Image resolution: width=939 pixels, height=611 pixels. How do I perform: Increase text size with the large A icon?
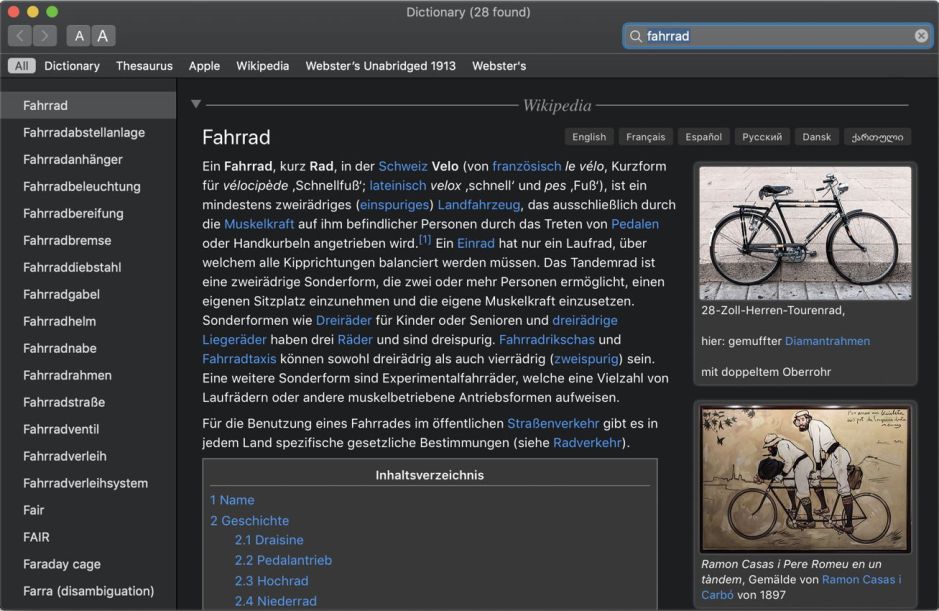pyautogui.click(x=104, y=36)
